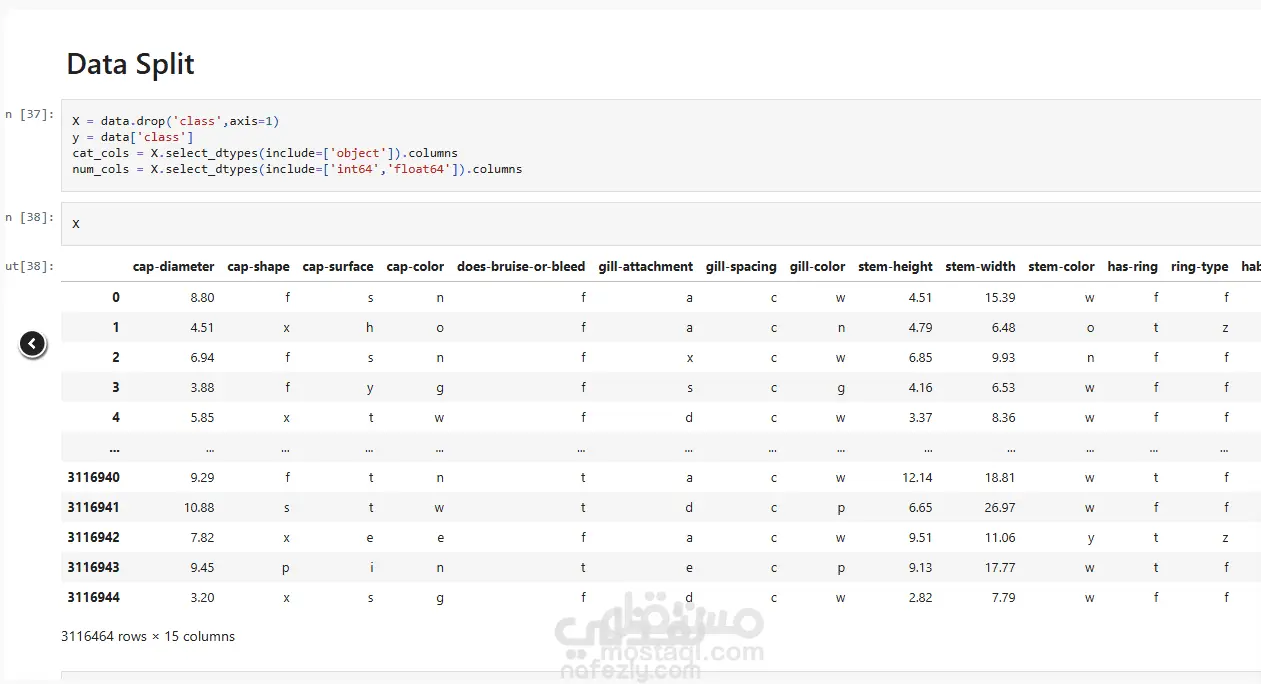The image size is (1261, 684).
Task: Click the code cell defining X and y
Action: pos(661,145)
